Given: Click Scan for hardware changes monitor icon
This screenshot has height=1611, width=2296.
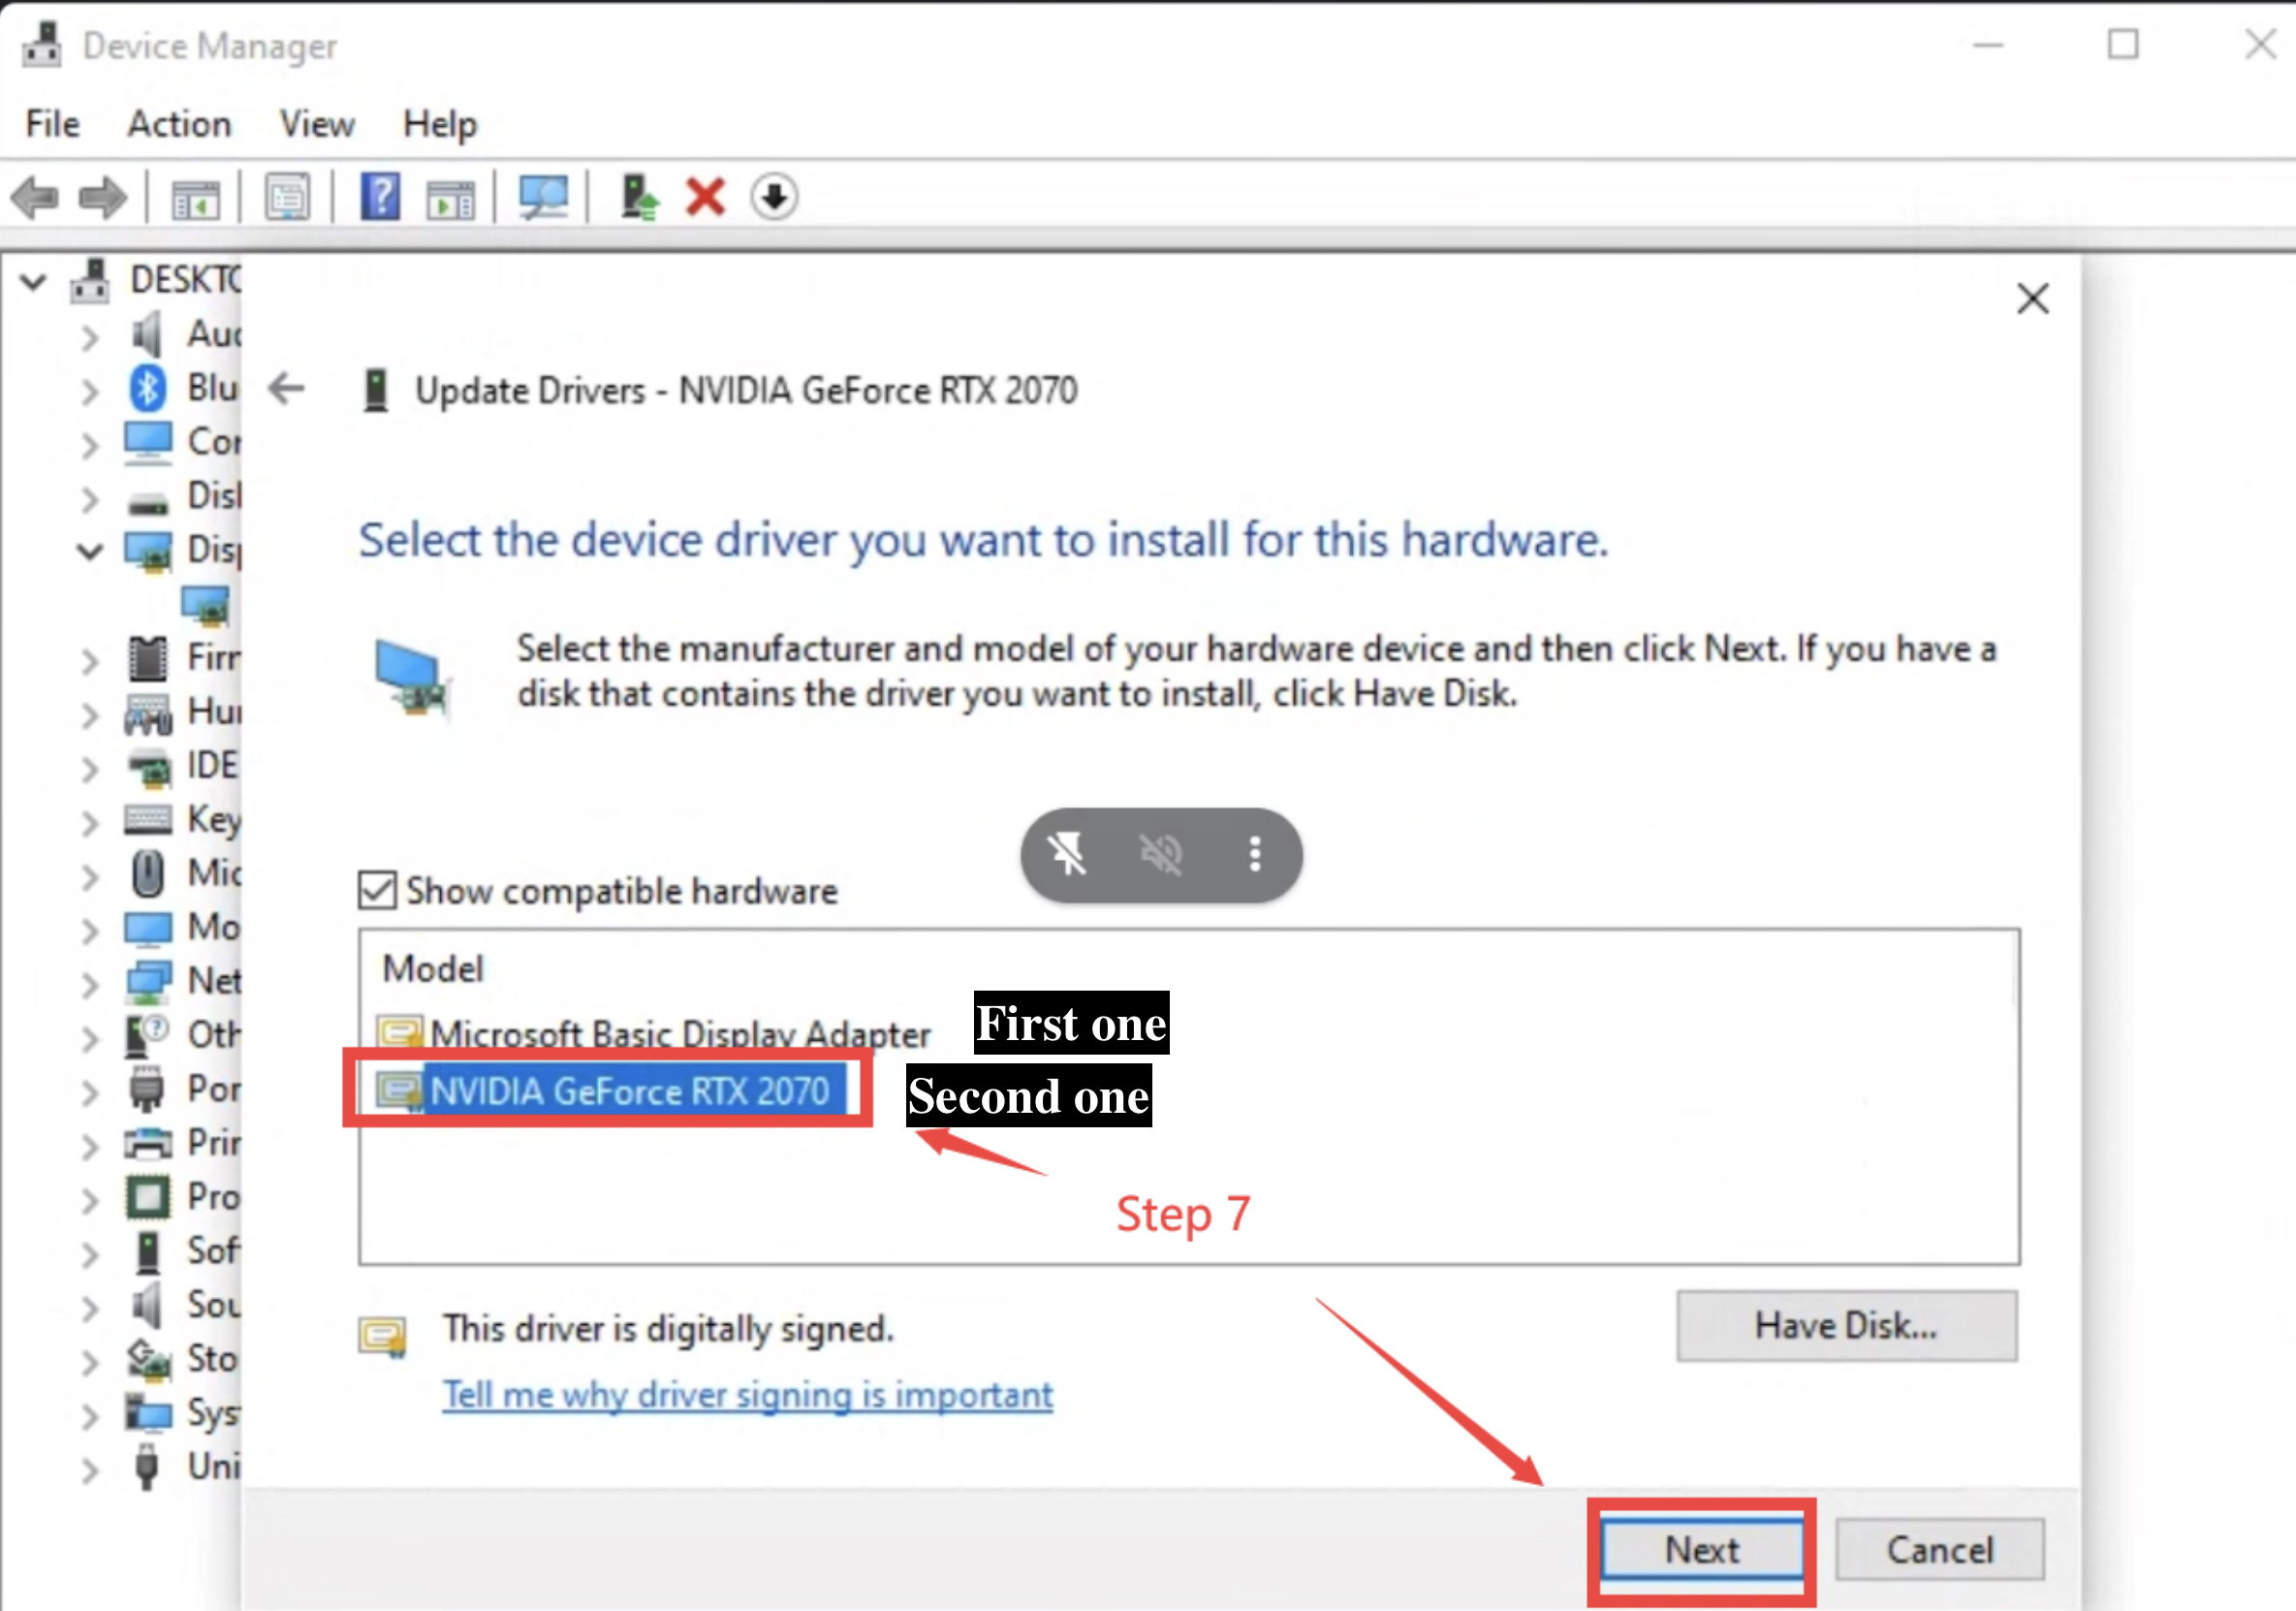Looking at the screenshot, I should pos(543,197).
